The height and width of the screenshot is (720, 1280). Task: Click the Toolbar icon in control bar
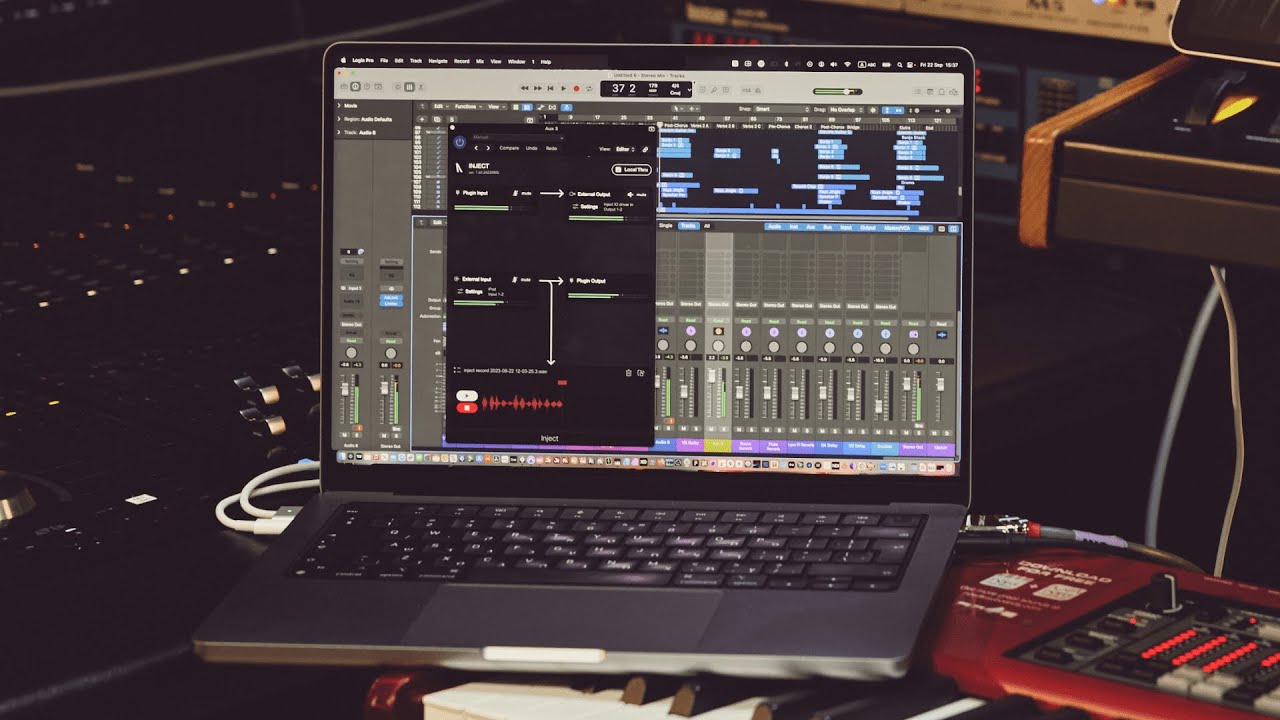(x=378, y=87)
